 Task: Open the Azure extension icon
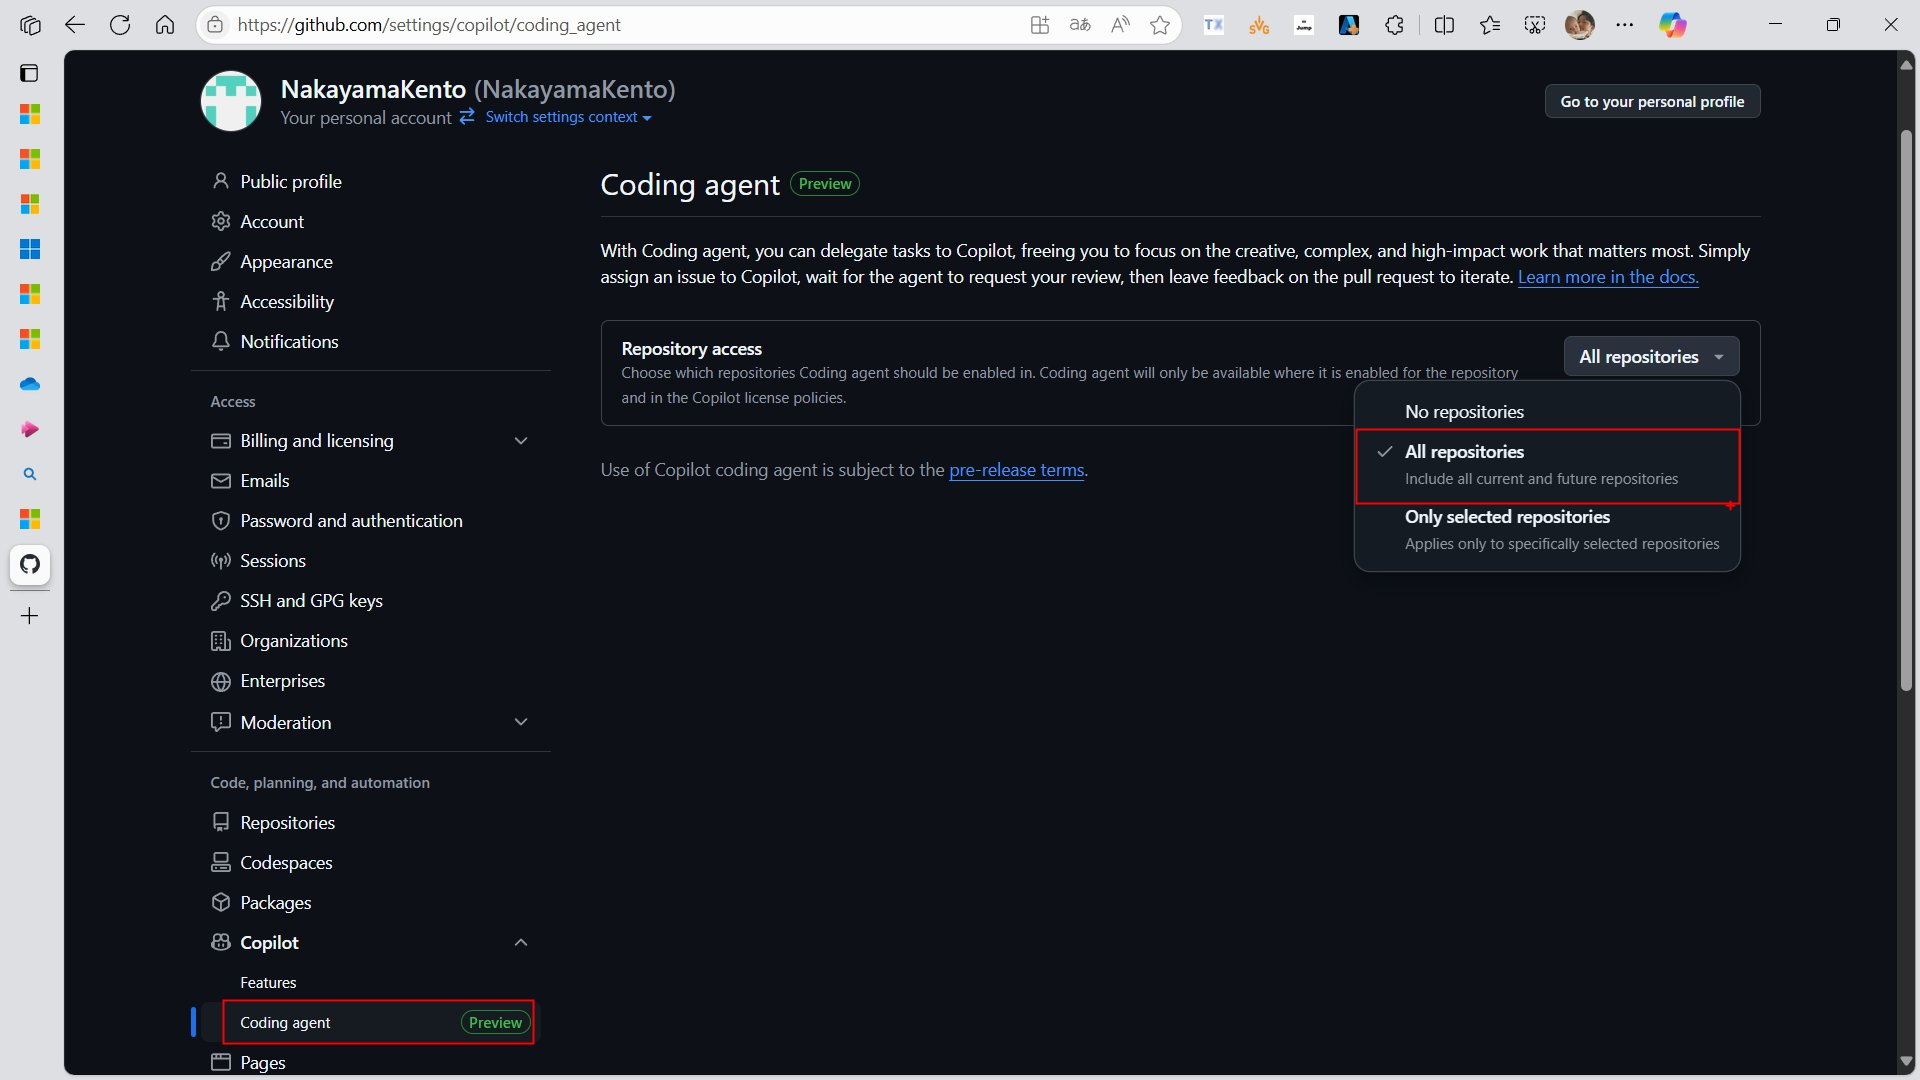coord(1349,25)
